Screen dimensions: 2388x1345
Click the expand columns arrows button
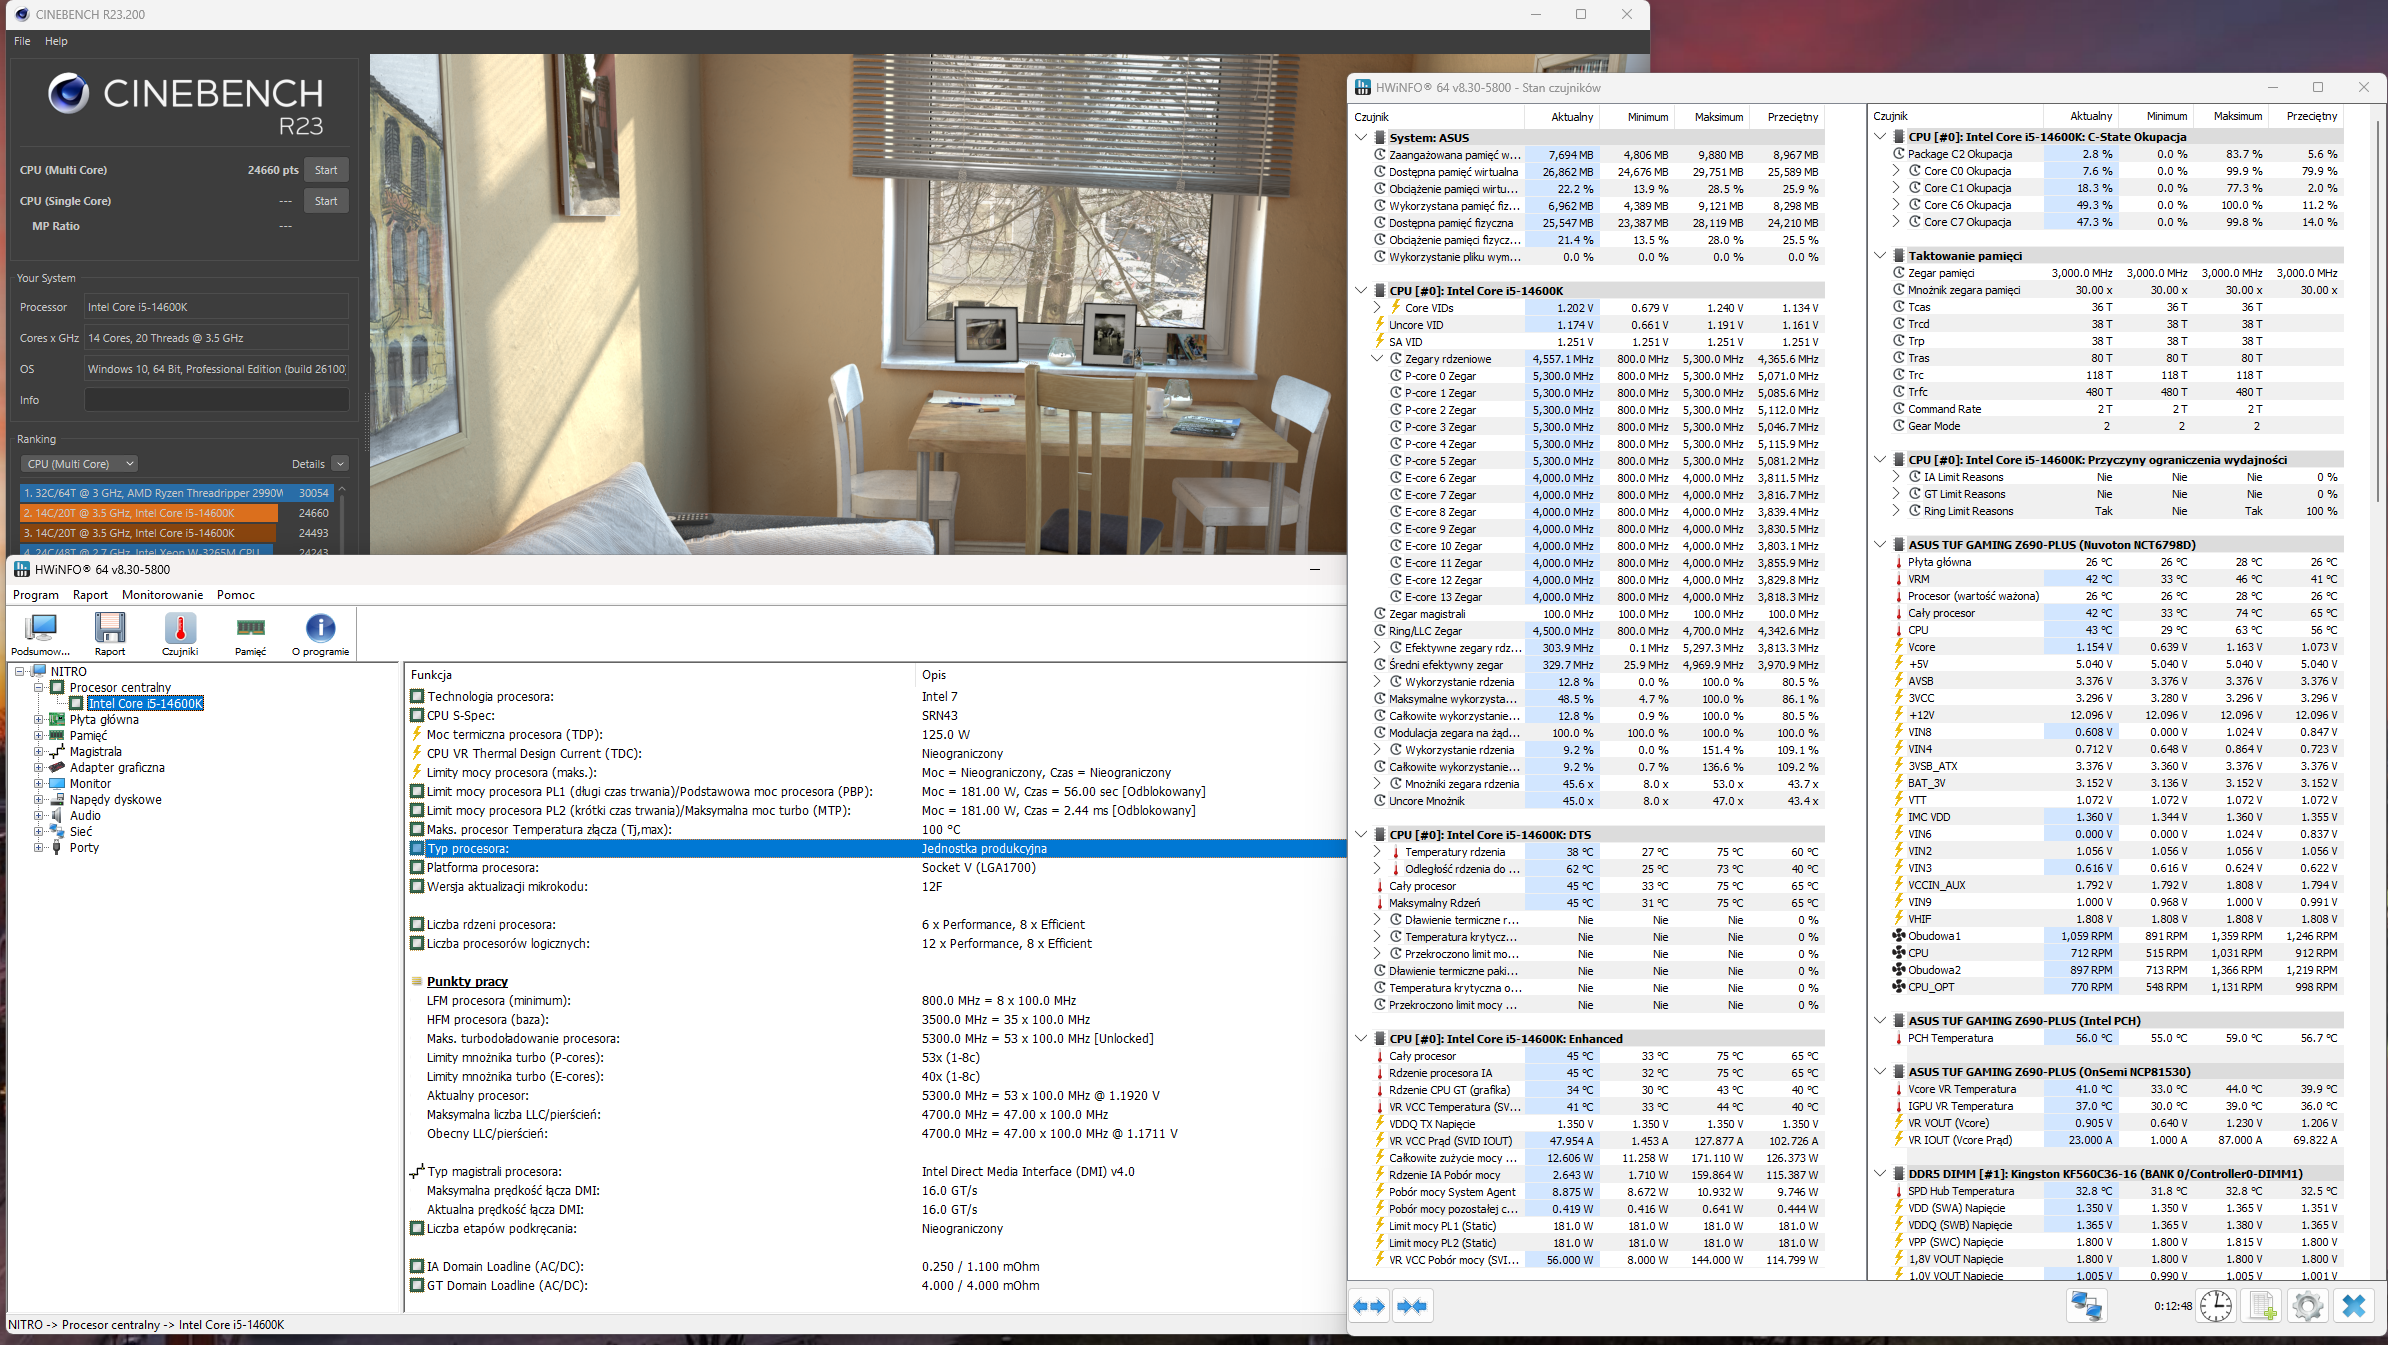[x=1369, y=1306]
